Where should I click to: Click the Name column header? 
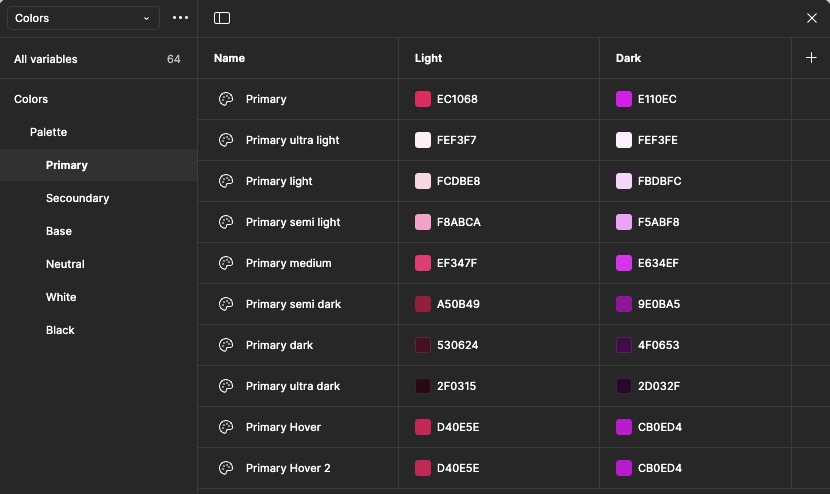pyautogui.click(x=229, y=58)
